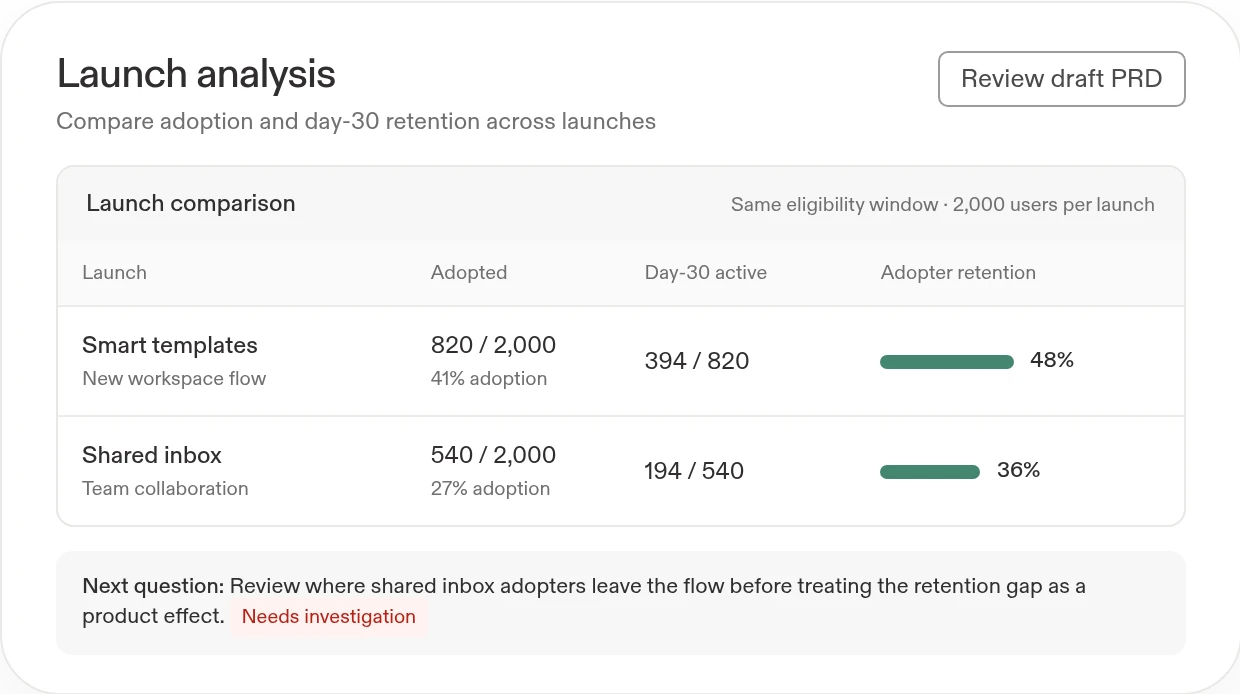Open the Review draft PRD button
The width and height of the screenshot is (1240, 694).
1061,79
